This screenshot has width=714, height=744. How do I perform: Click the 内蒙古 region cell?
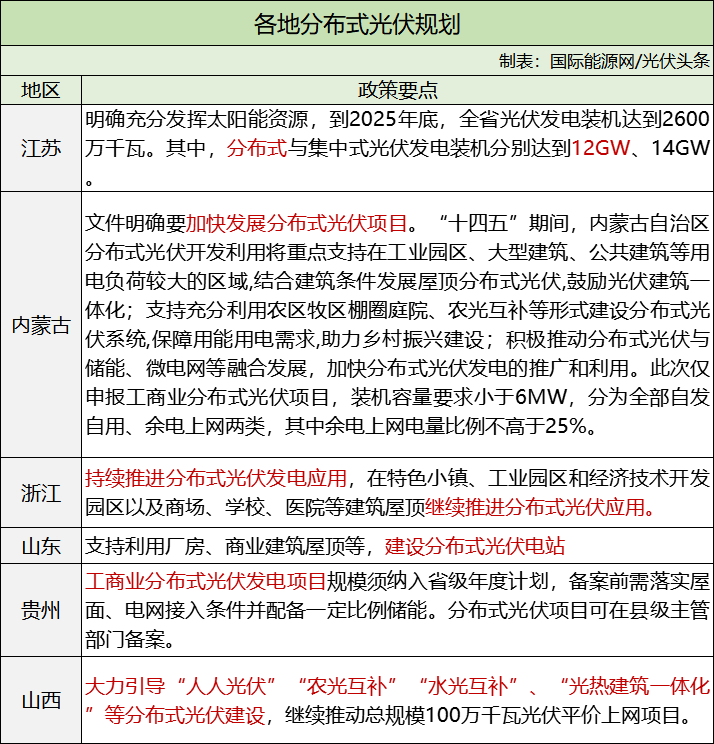click(x=41, y=325)
